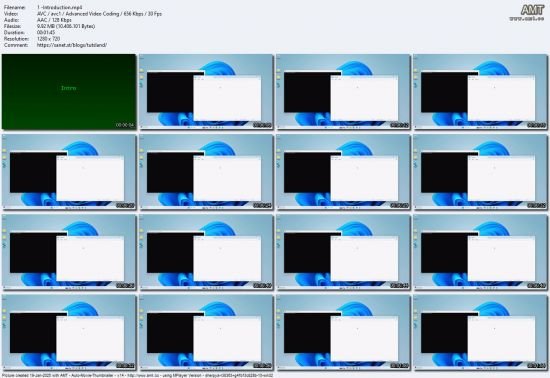Click the 00:00:04 timestamp on Intro thumbnail
The width and height of the screenshot is (550, 378).
[125, 125]
